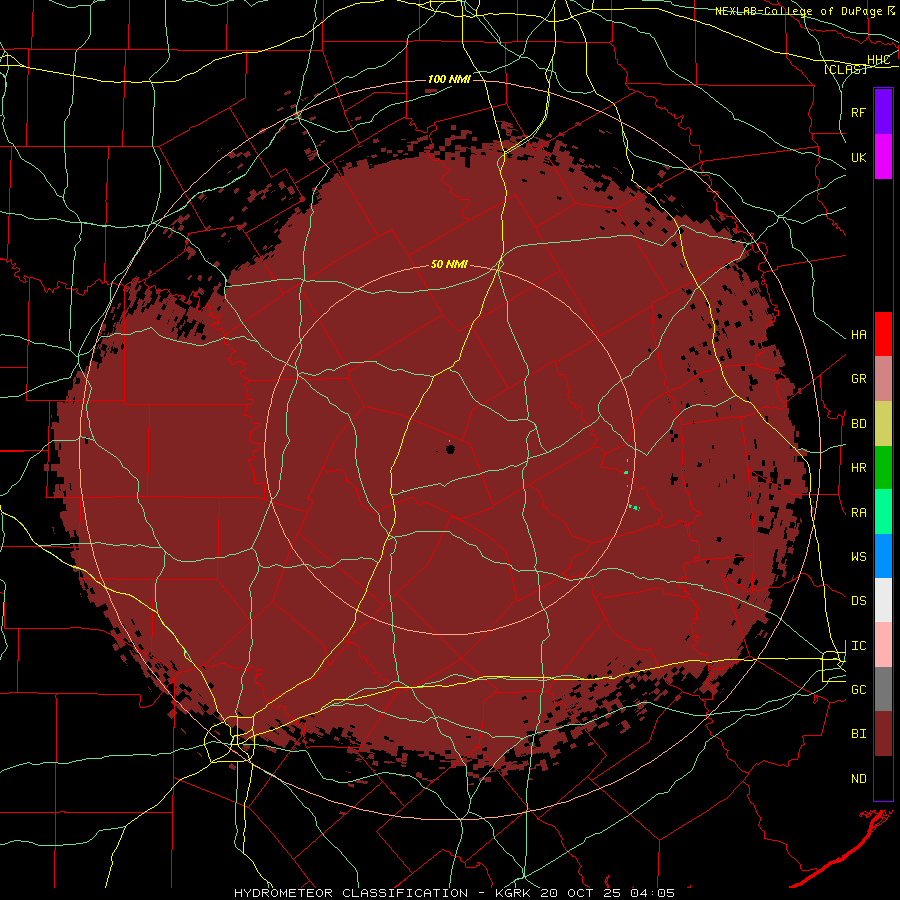
Task: Click the black radar site dot at center
Action: 450,449
